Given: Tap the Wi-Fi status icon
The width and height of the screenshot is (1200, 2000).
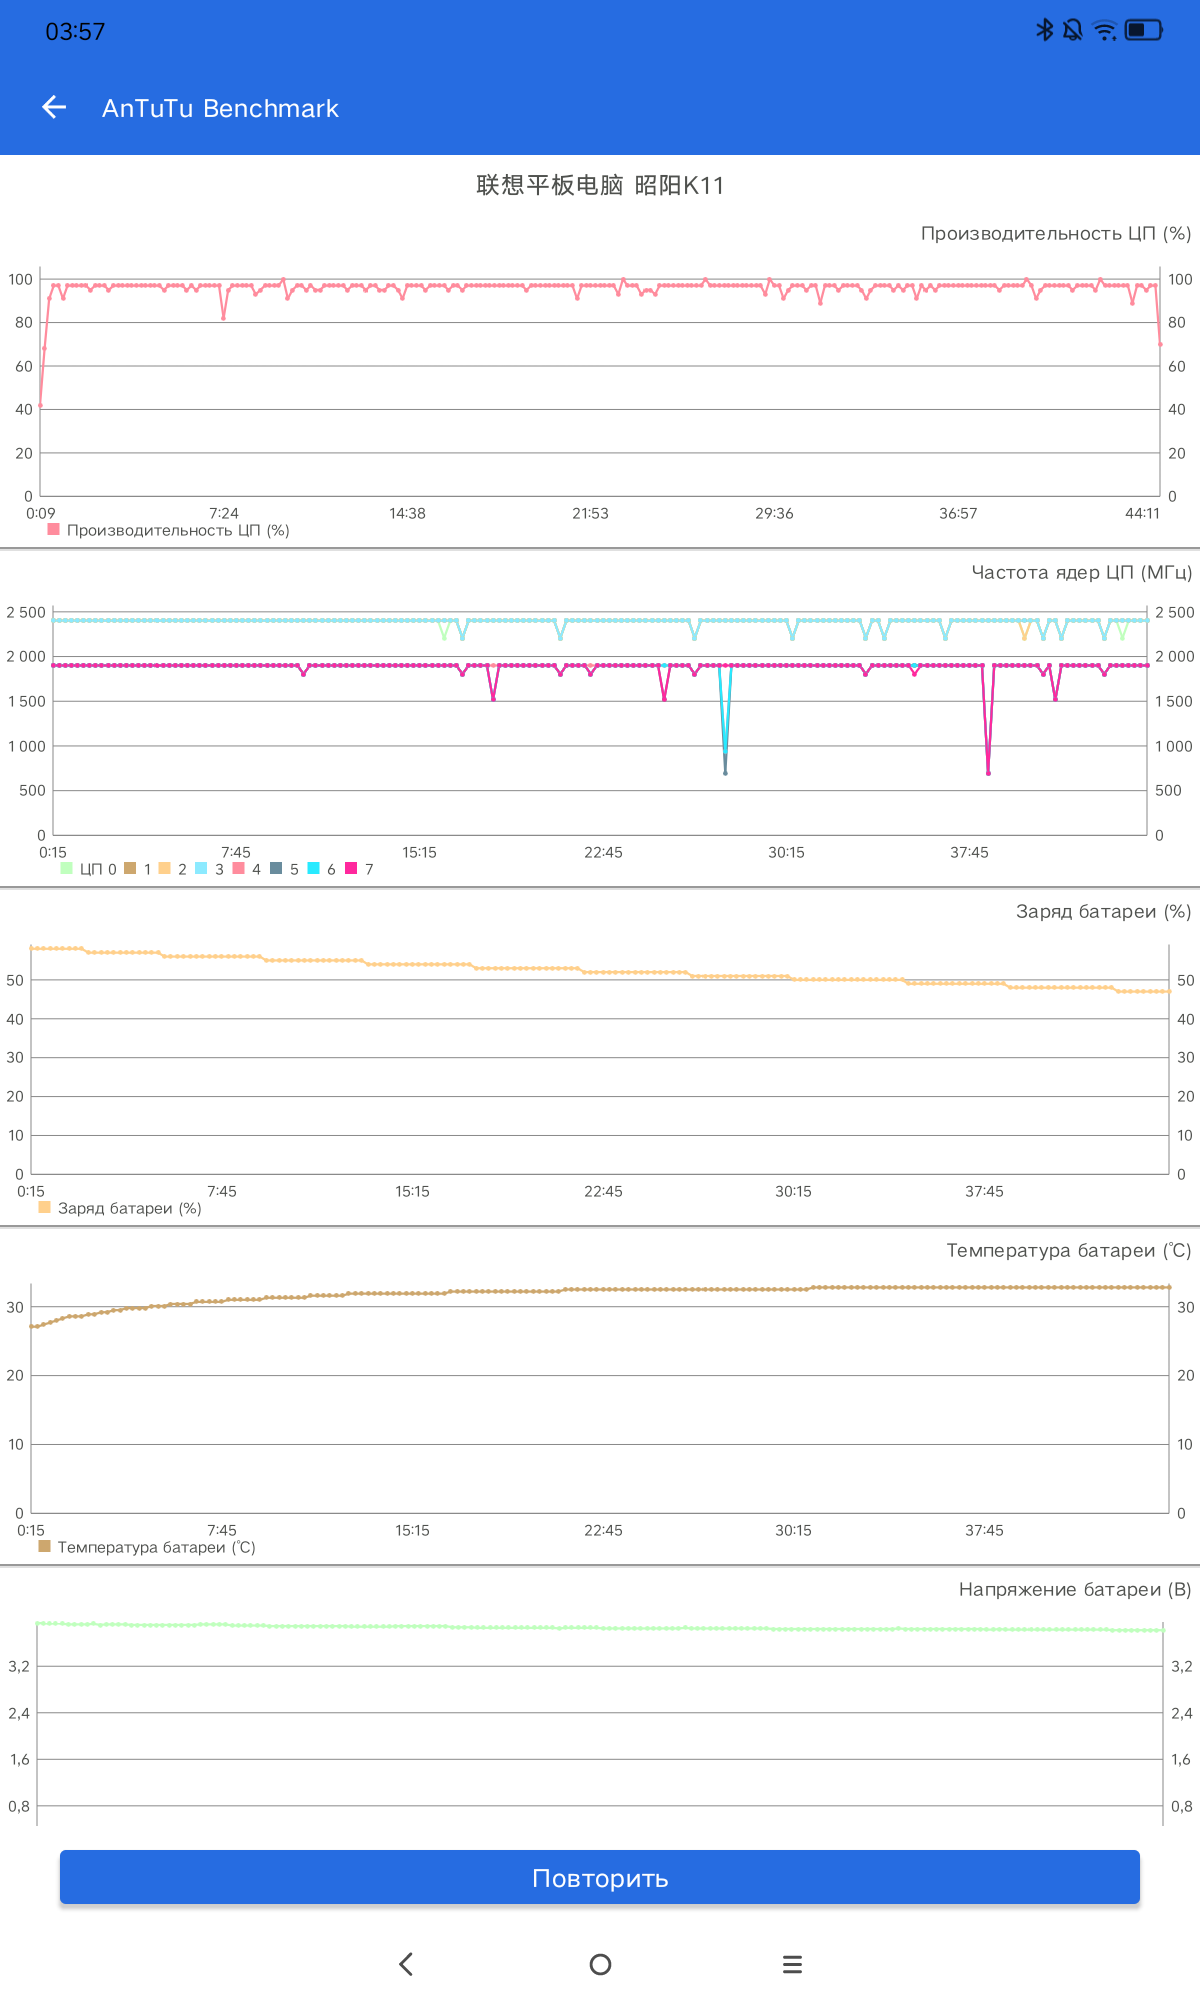Looking at the screenshot, I should click(1105, 30).
